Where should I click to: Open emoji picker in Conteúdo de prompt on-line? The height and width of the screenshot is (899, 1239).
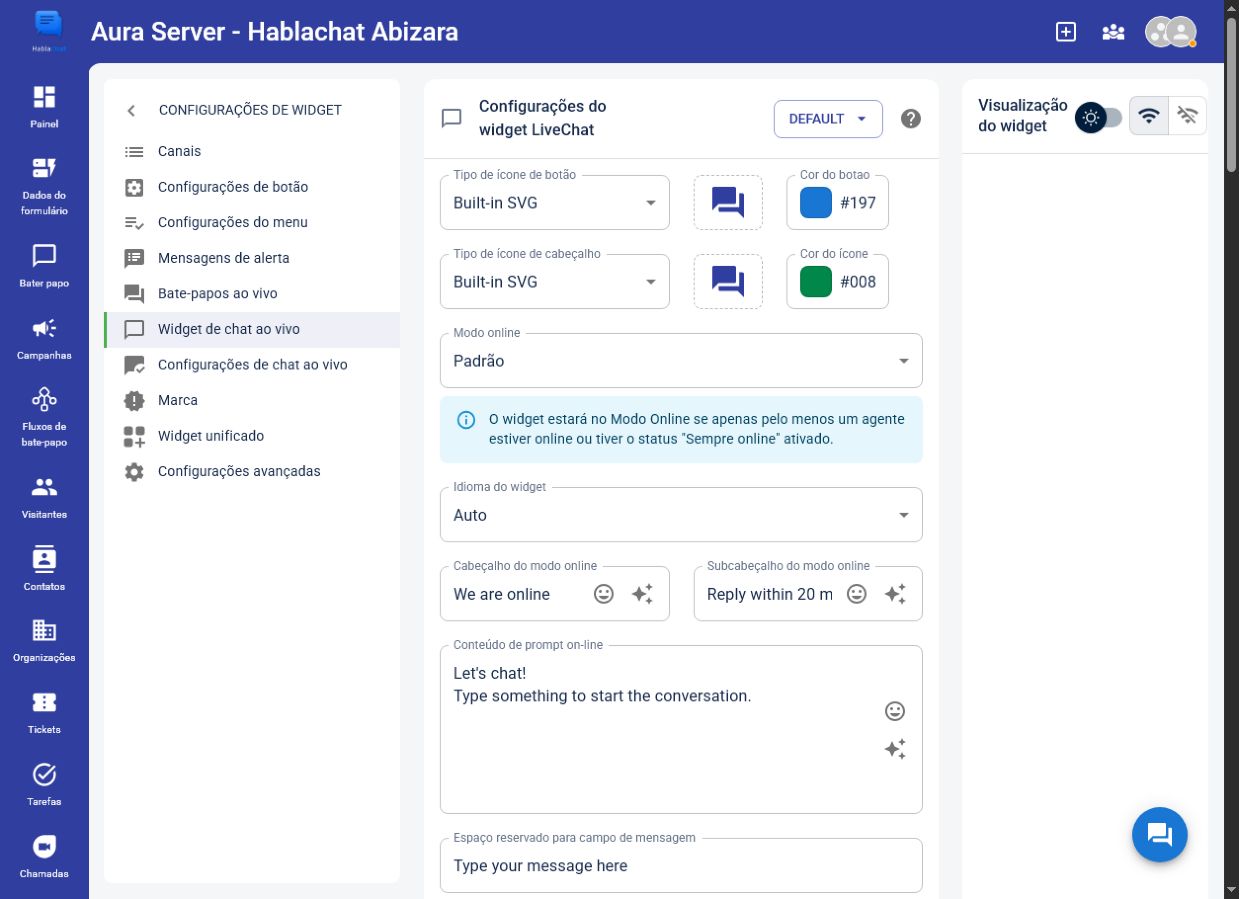point(895,711)
